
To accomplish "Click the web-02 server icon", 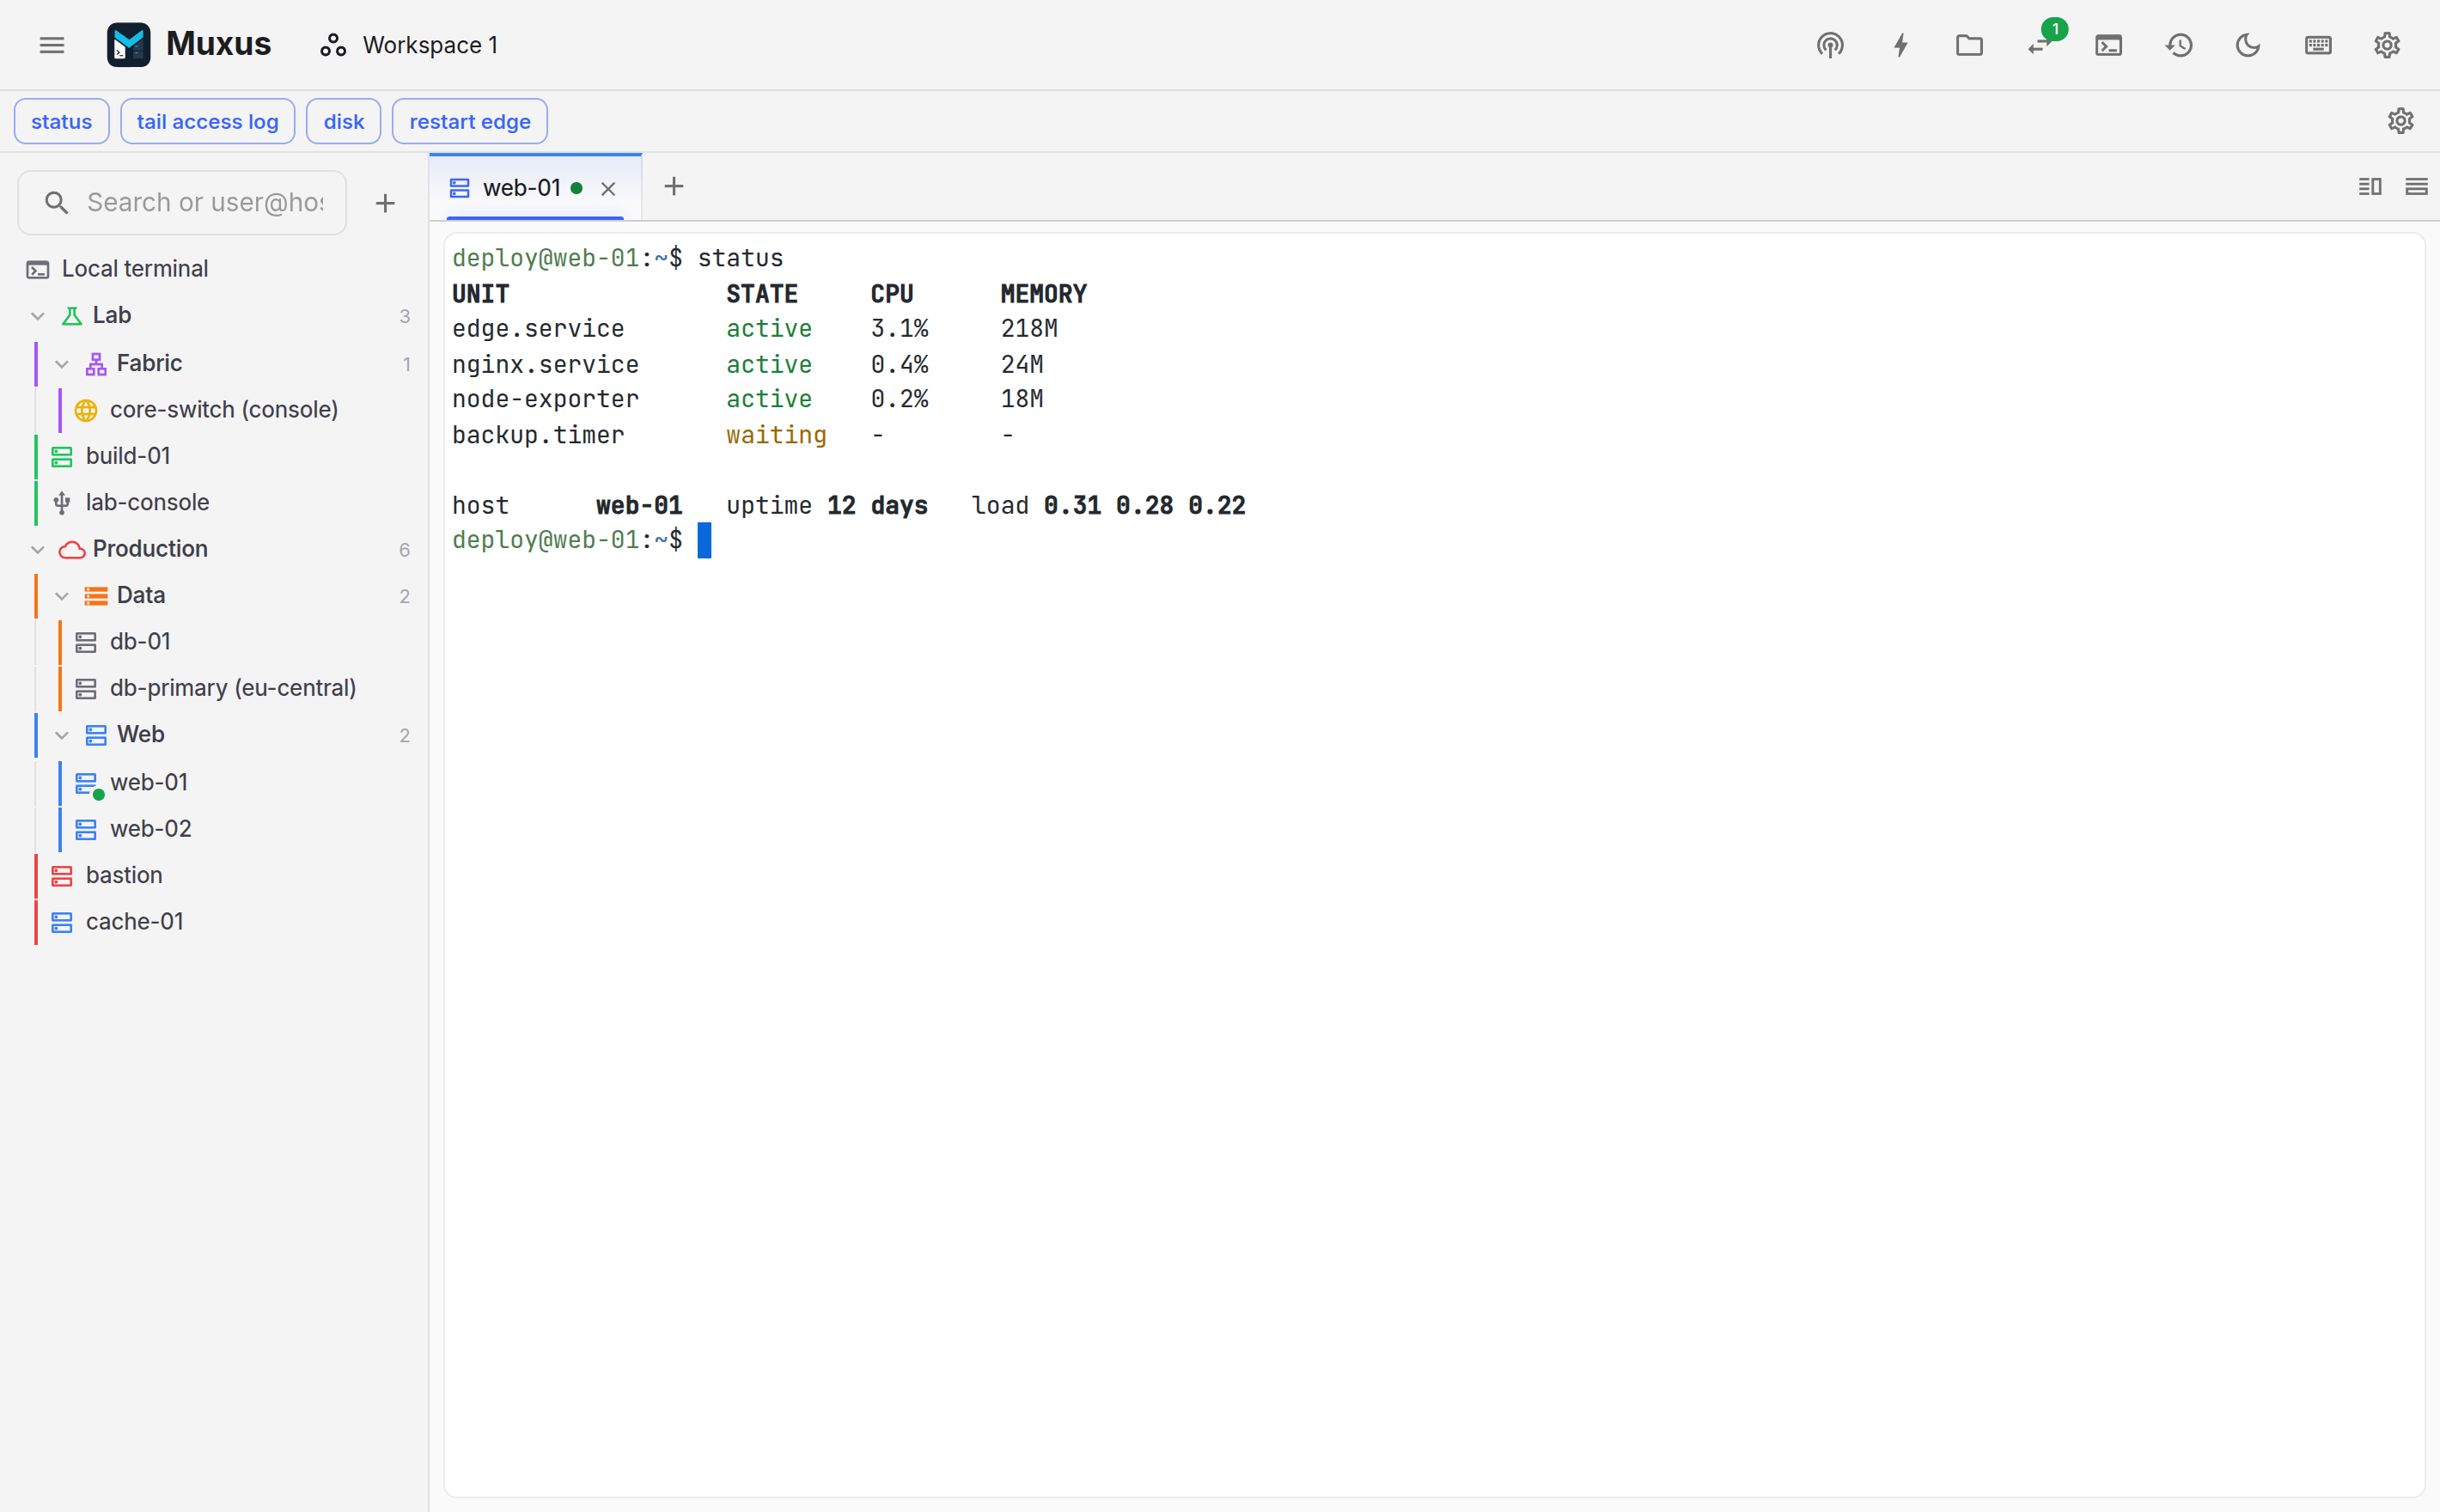I will [x=86, y=830].
